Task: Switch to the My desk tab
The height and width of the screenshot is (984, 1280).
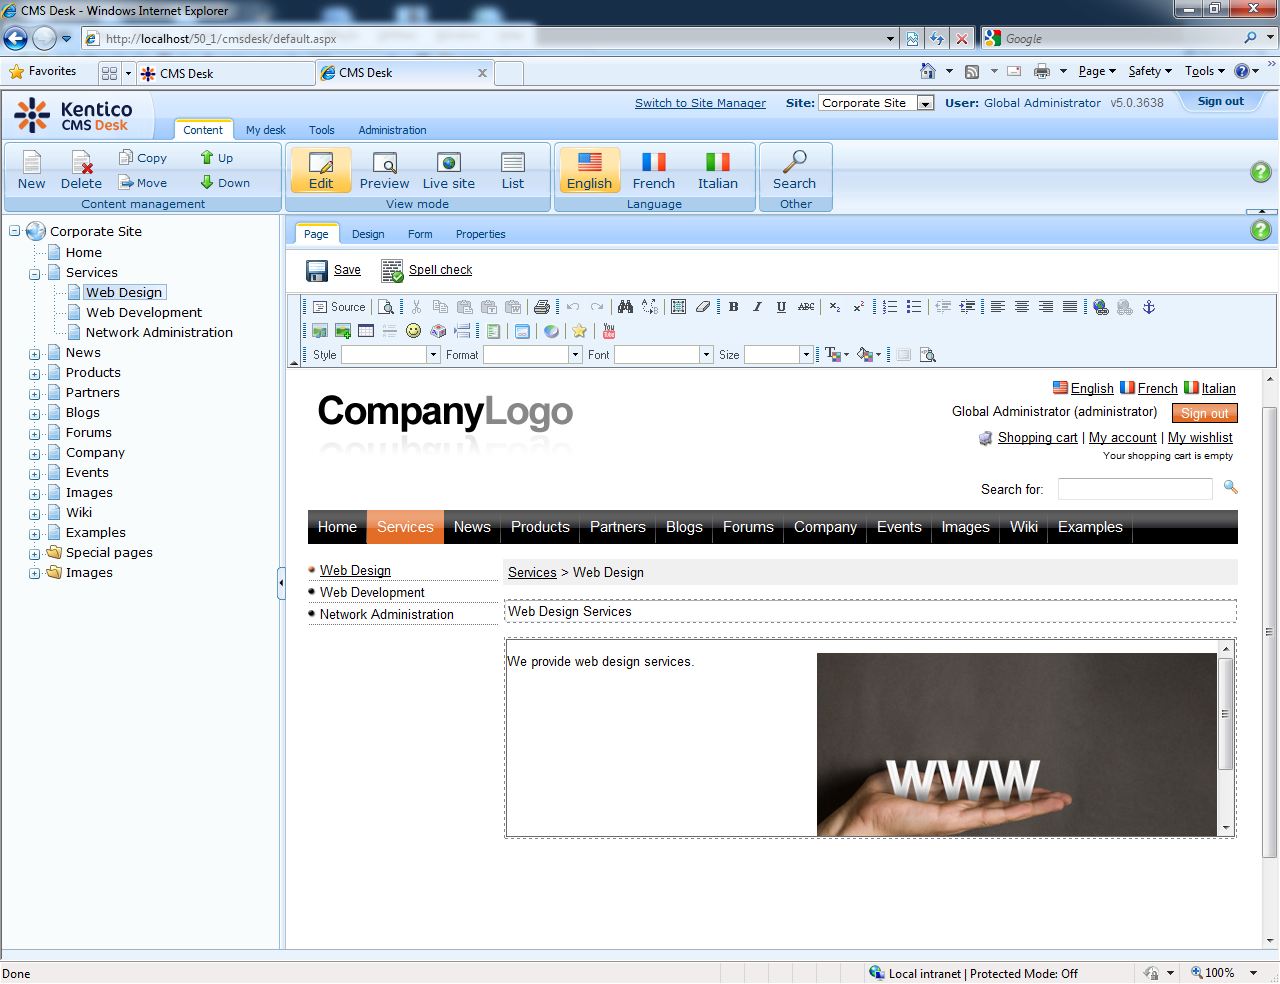Action: coord(266,130)
